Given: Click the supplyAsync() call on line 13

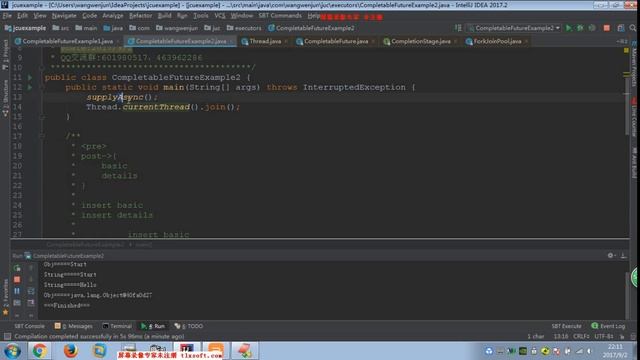Looking at the screenshot, I should pos(122,97).
